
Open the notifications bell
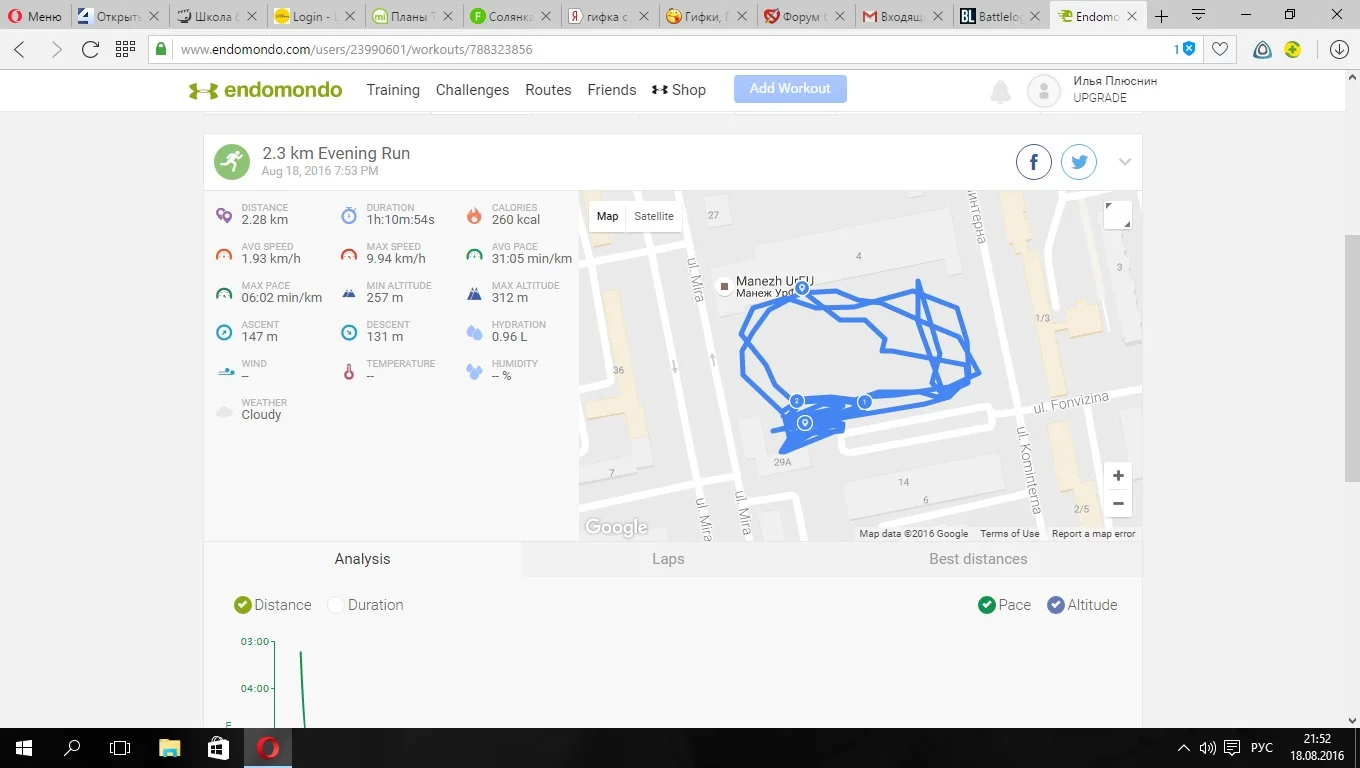click(x=1000, y=93)
